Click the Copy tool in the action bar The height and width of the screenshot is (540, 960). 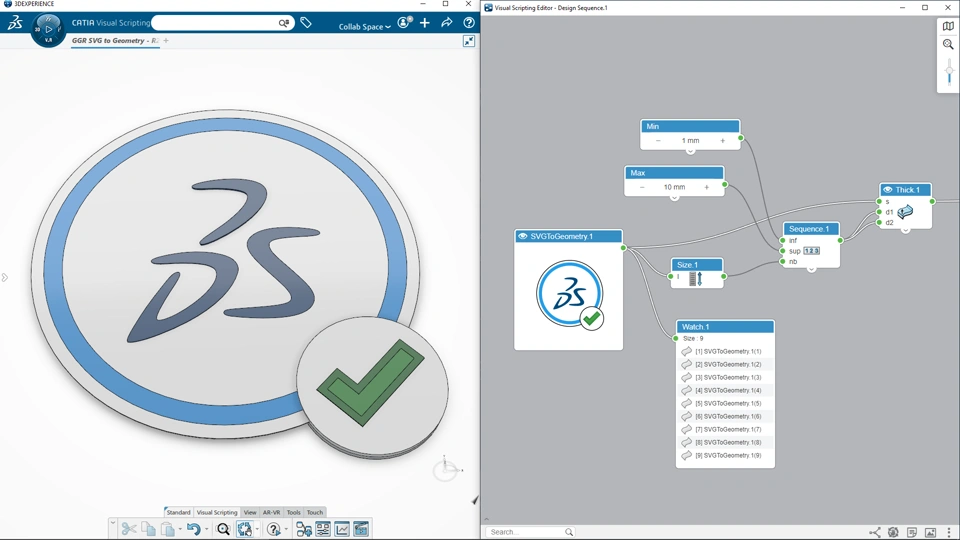(x=148, y=529)
